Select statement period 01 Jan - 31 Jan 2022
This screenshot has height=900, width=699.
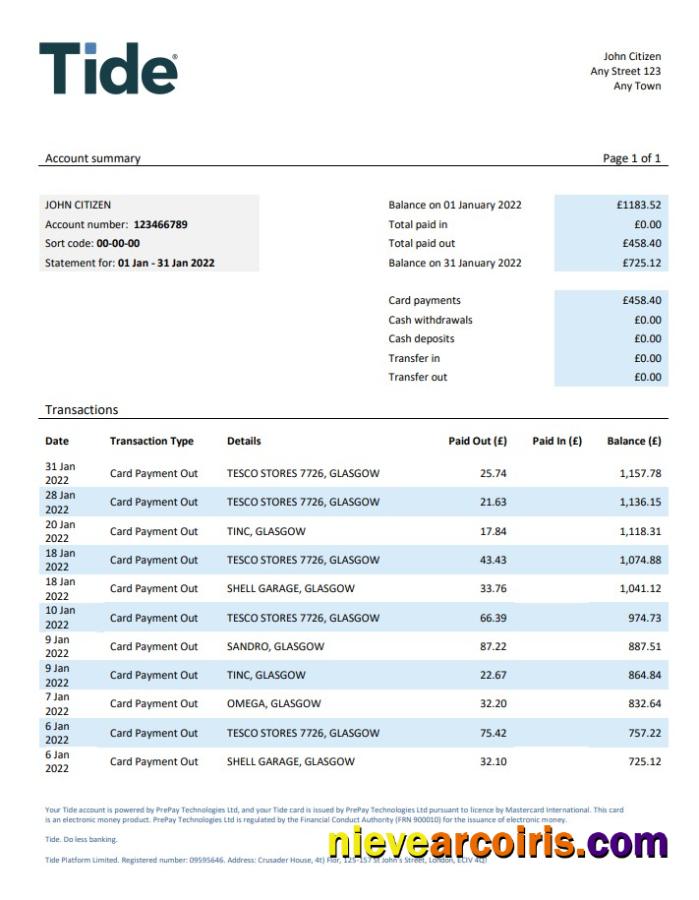[x=166, y=263]
